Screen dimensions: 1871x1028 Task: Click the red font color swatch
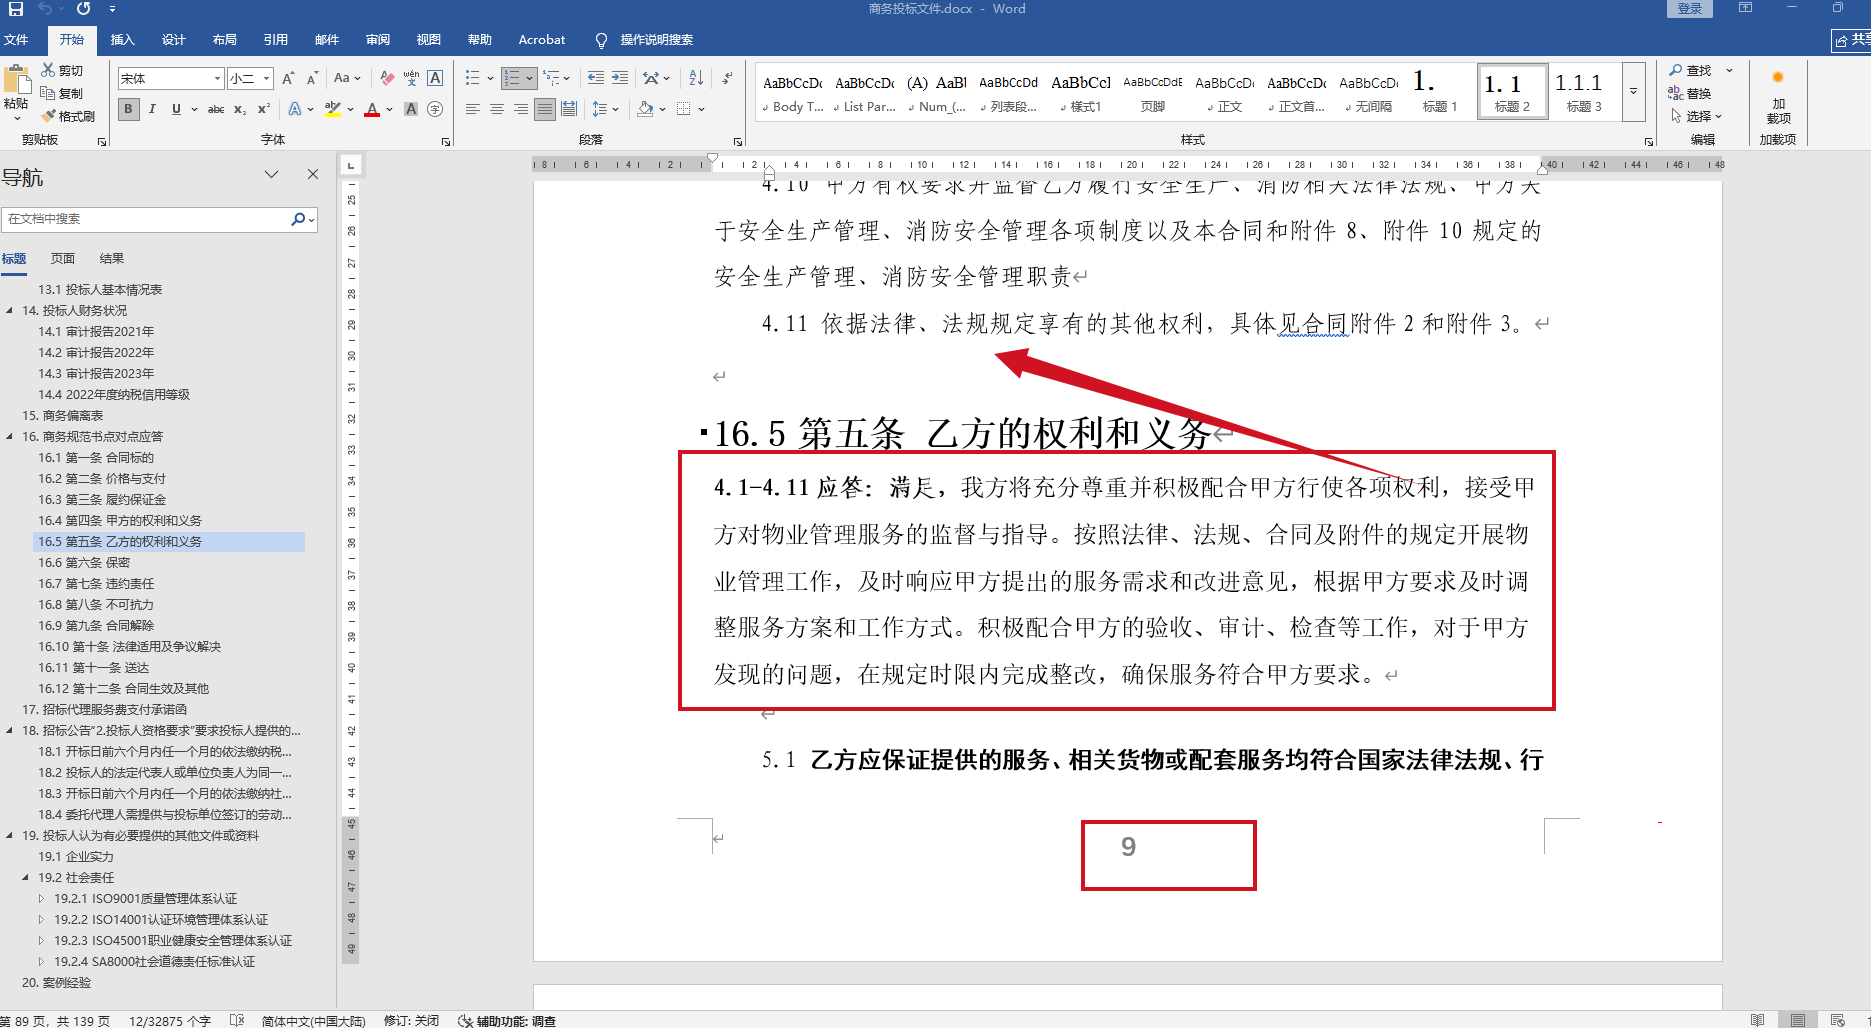pos(372,109)
